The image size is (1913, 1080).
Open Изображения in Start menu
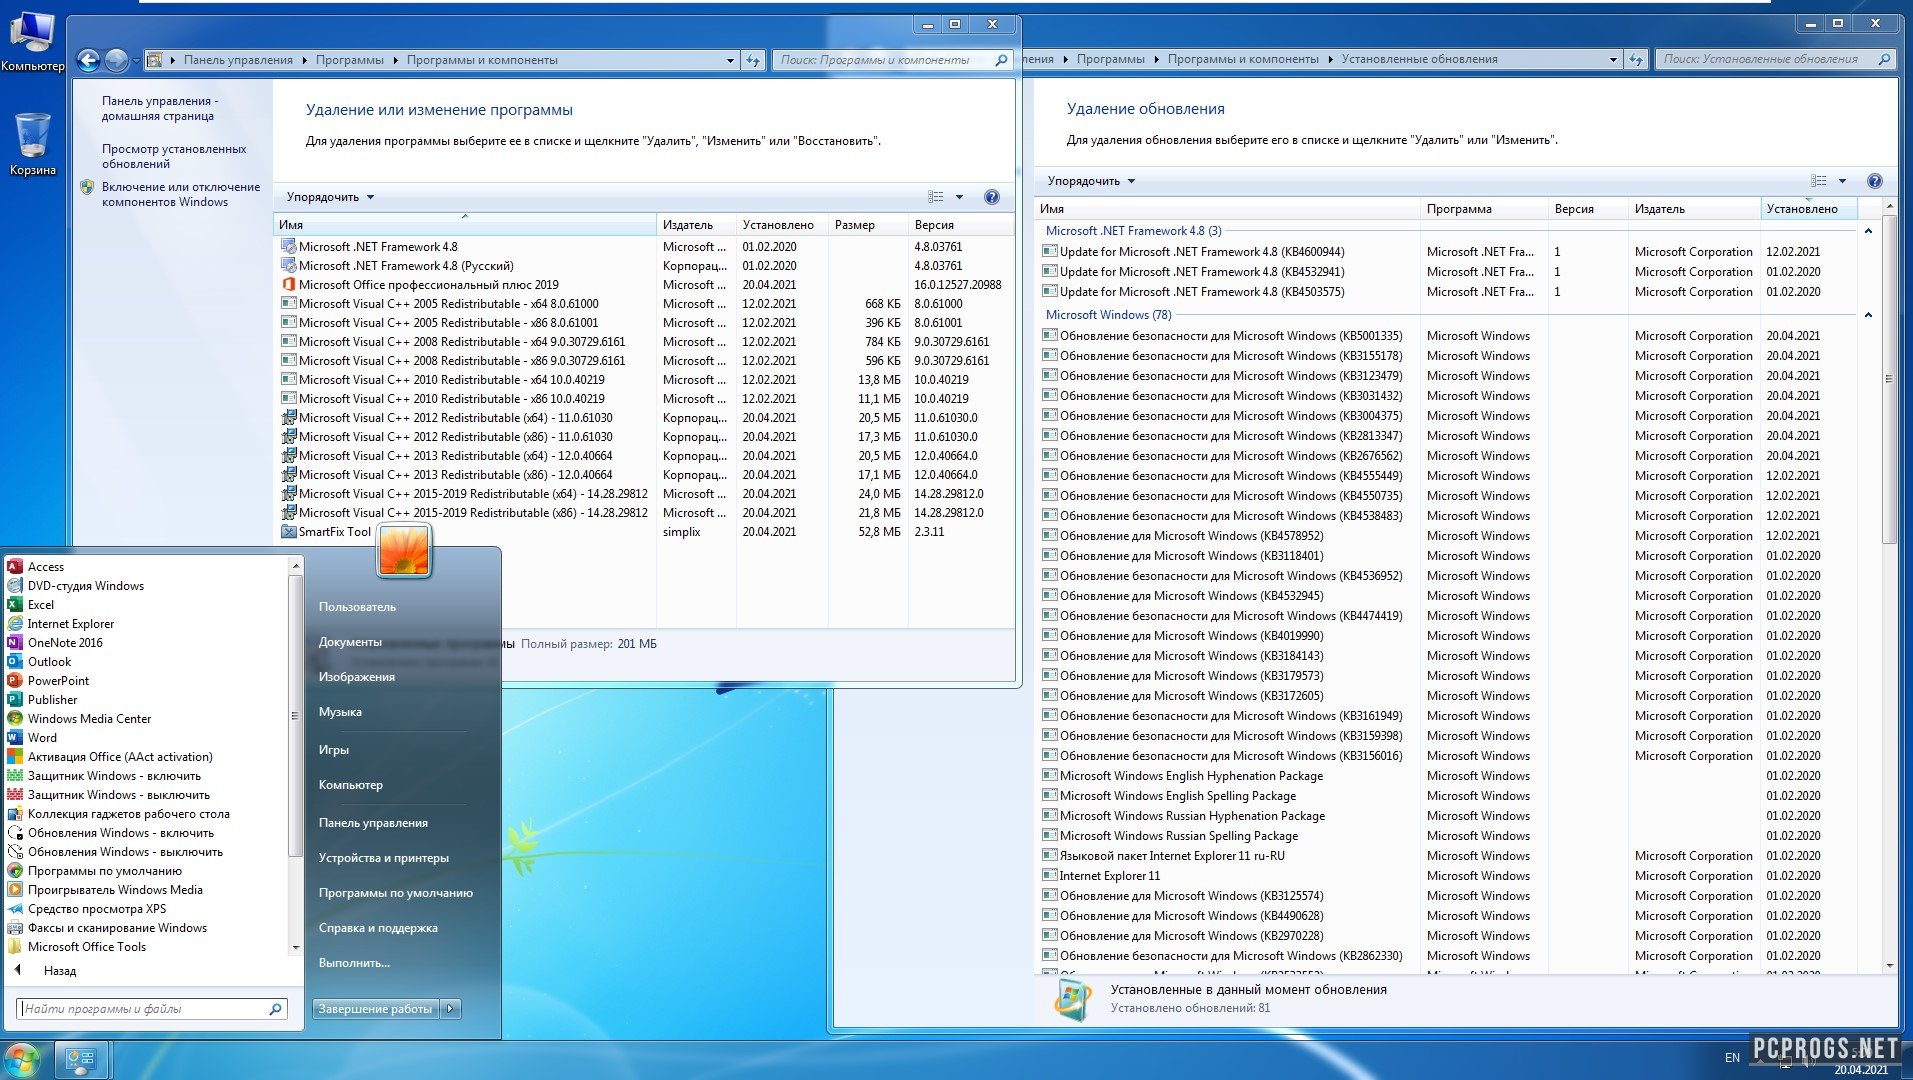click(x=356, y=676)
